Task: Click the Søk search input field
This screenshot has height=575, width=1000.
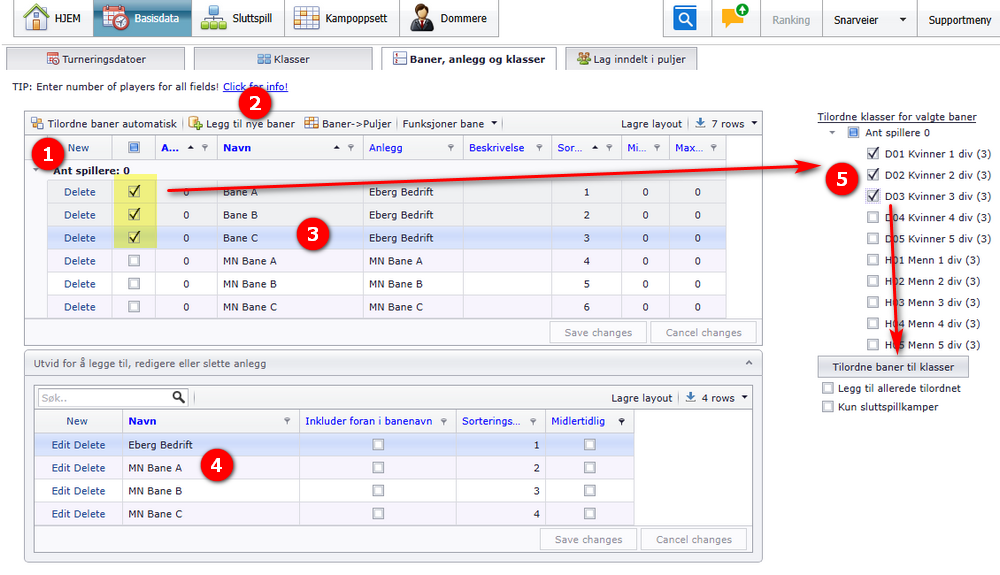Action: click(x=105, y=397)
